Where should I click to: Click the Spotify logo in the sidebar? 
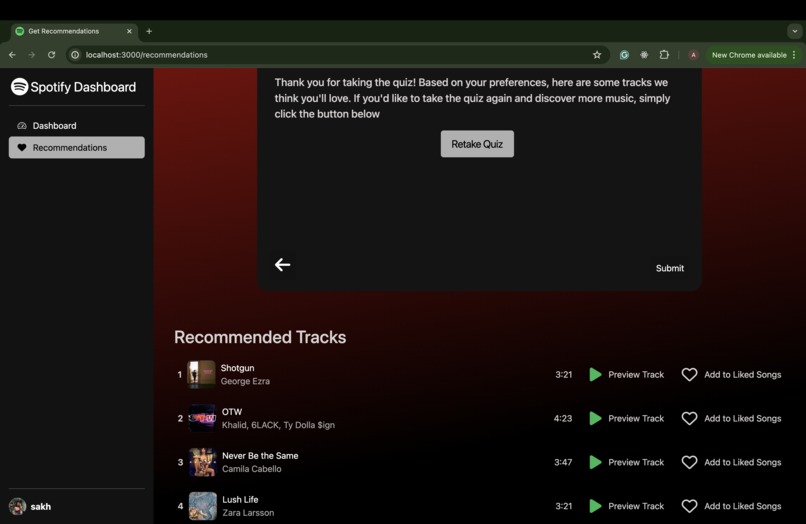click(x=20, y=86)
